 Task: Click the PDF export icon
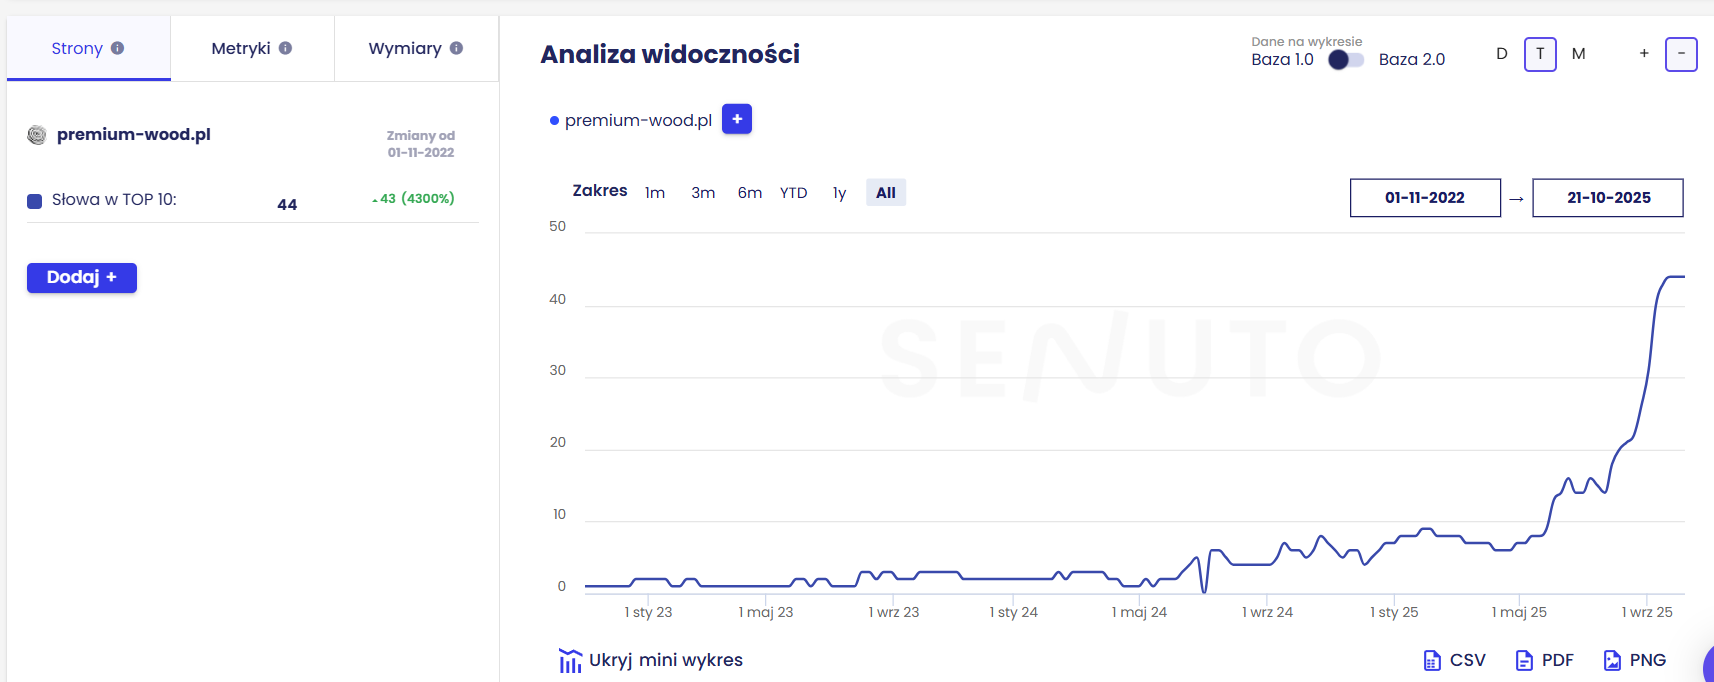[1524, 660]
